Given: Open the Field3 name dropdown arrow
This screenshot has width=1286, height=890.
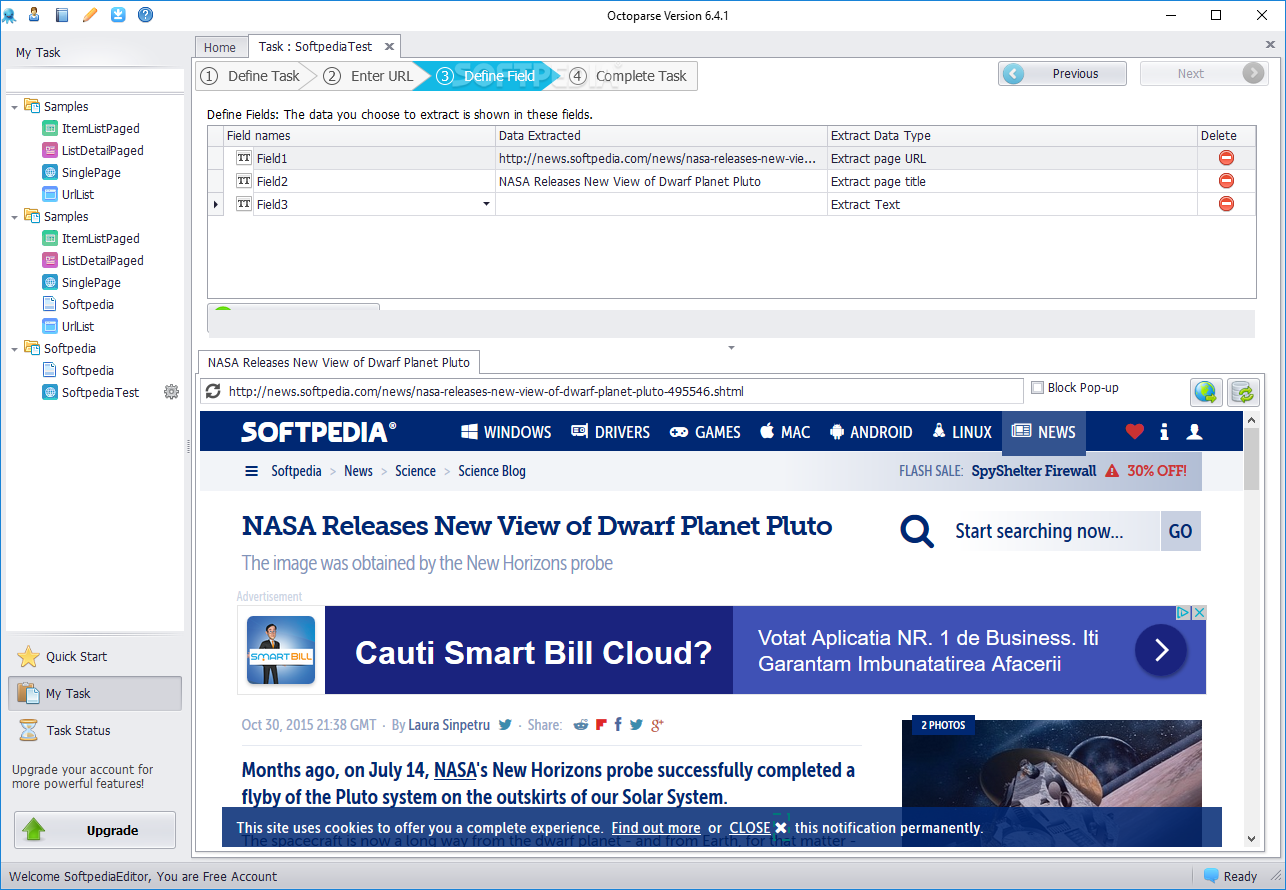Looking at the screenshot, I should click(x=487, y=204).
